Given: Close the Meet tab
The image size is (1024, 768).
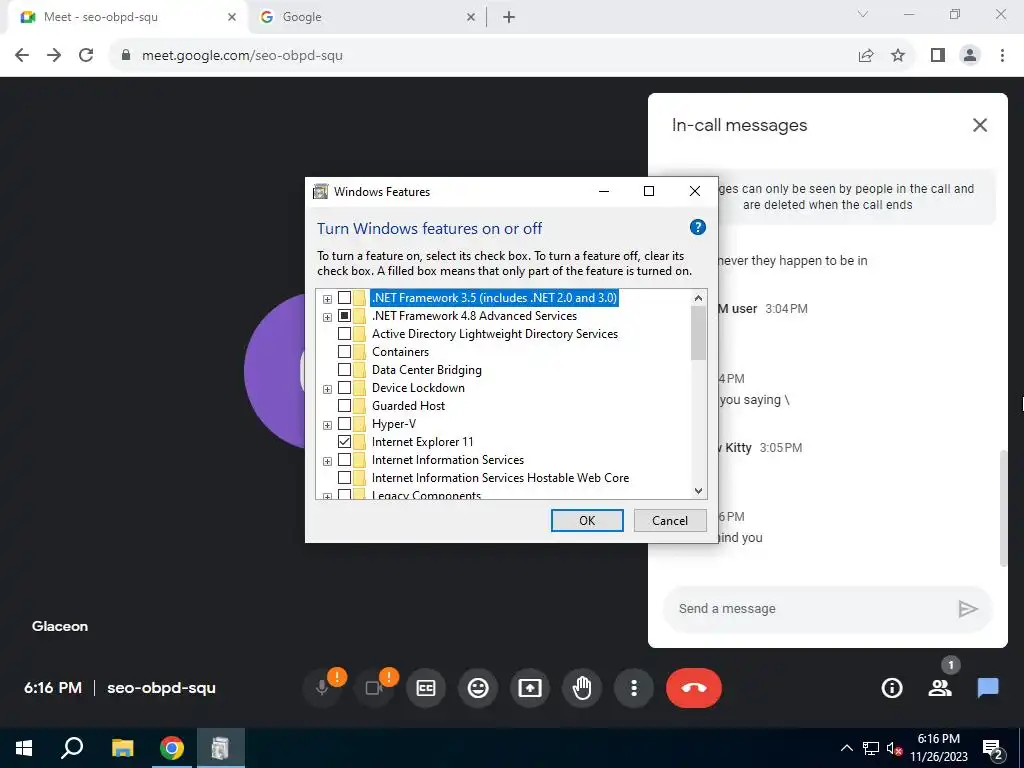Looking at the screenshot, I should (x=232, y=18).
